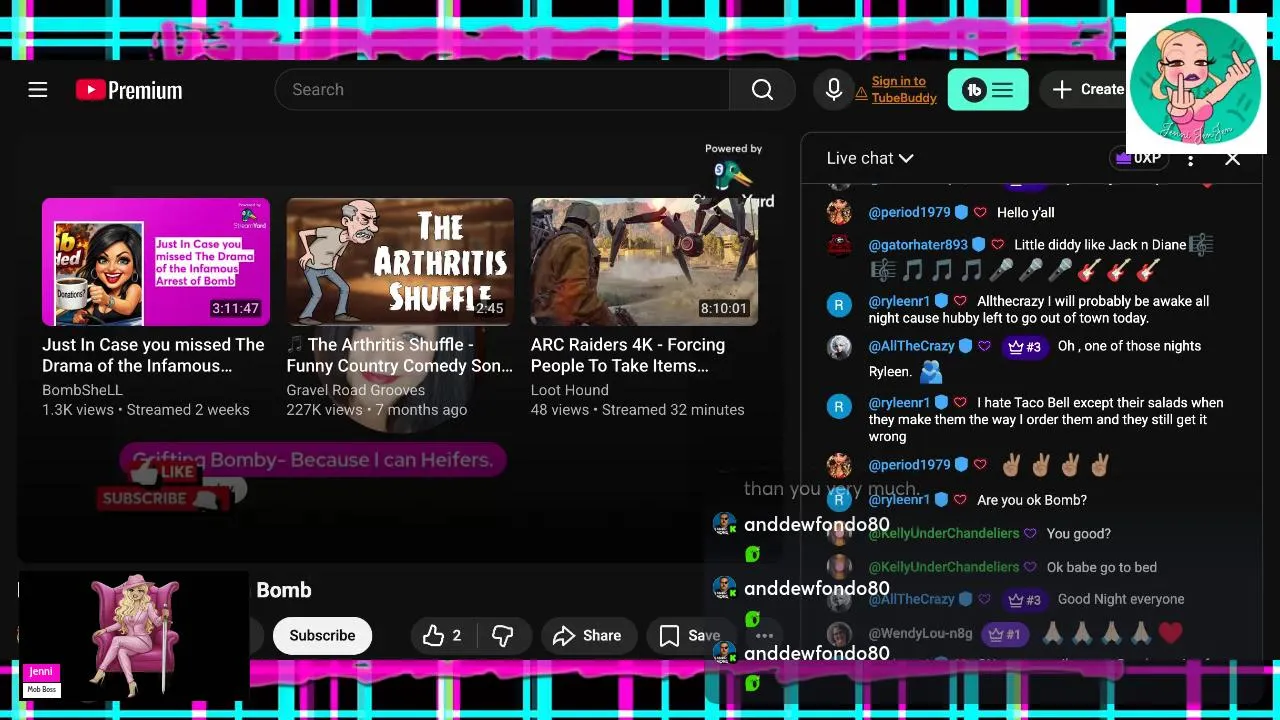Click Ok babe go to bed message
This screenshot has height=720, width=1280.
tap(1102, 567)
